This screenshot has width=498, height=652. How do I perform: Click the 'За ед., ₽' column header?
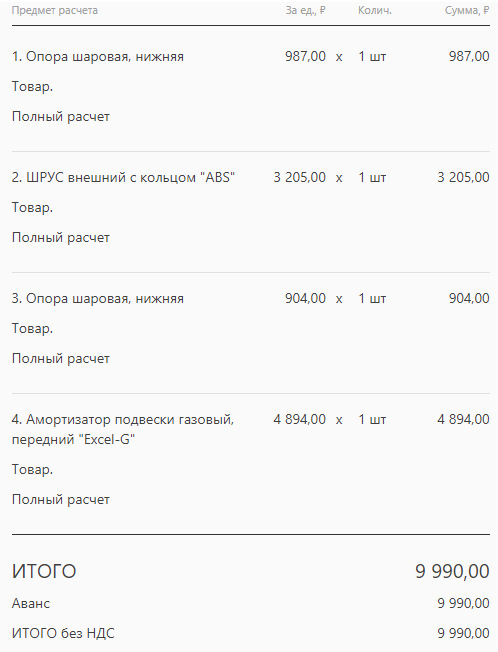point(305,10)
